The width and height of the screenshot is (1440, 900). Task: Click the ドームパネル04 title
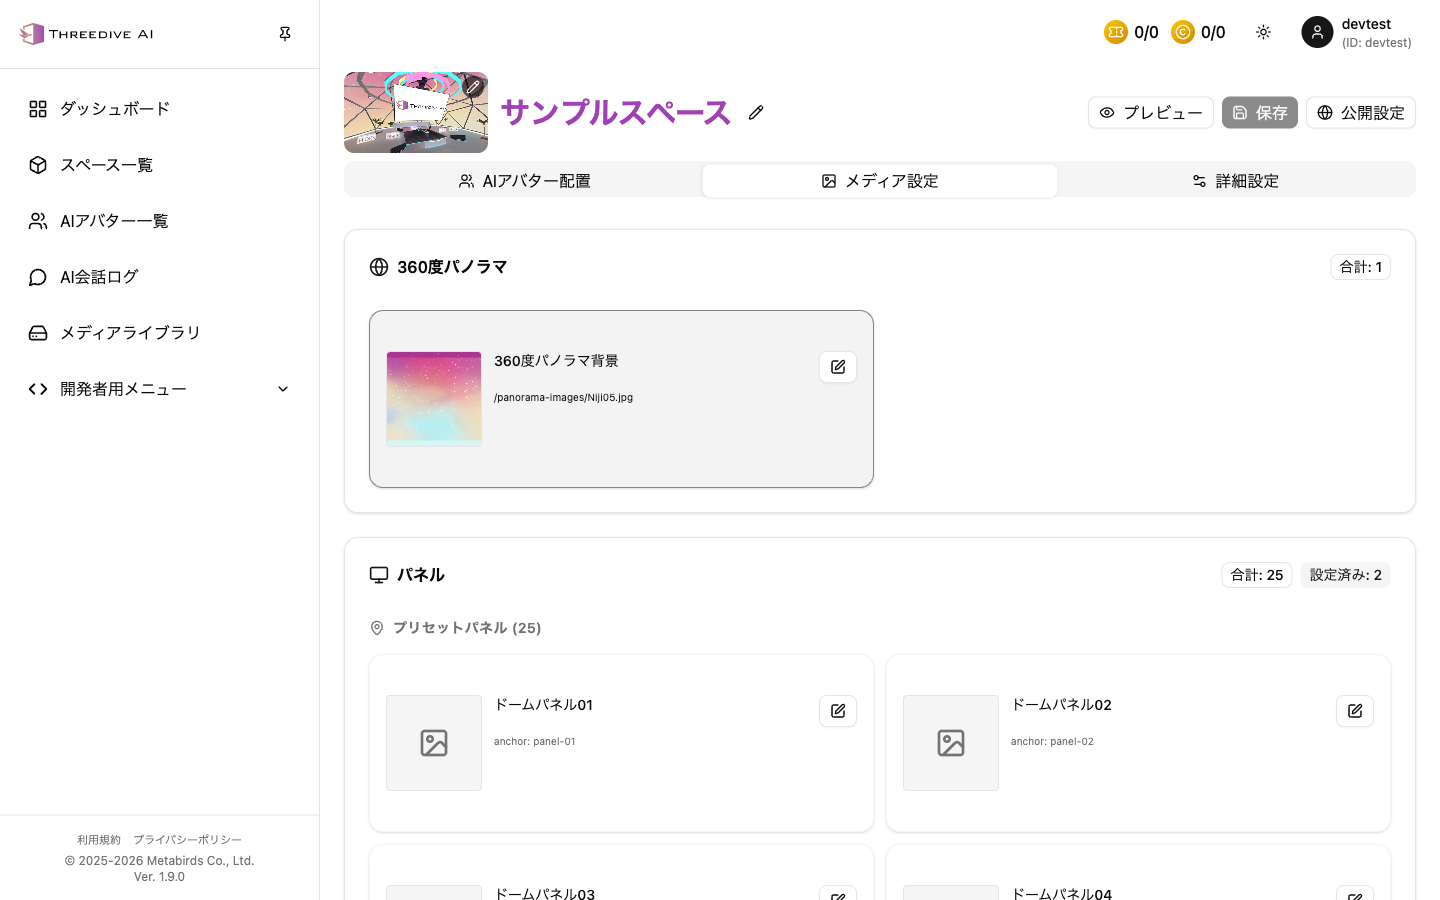pos(1061,893)
